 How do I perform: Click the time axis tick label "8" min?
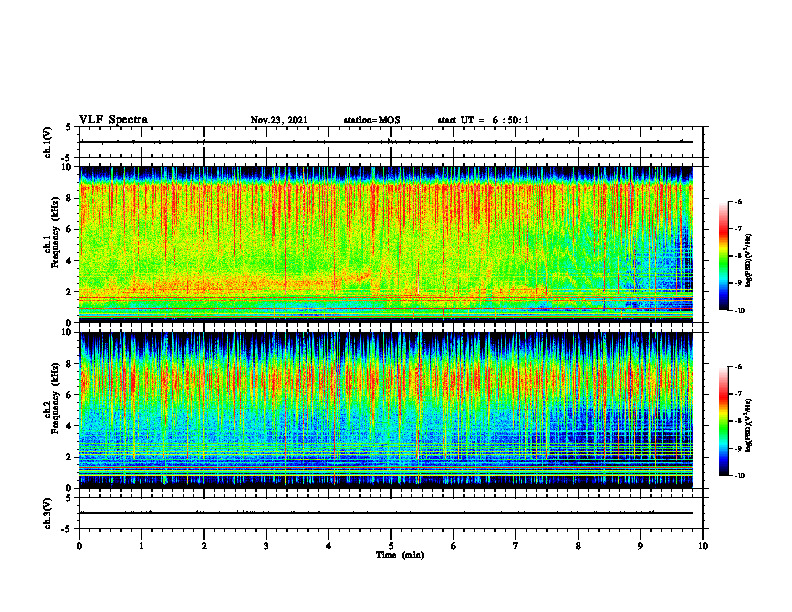[578, 546]
